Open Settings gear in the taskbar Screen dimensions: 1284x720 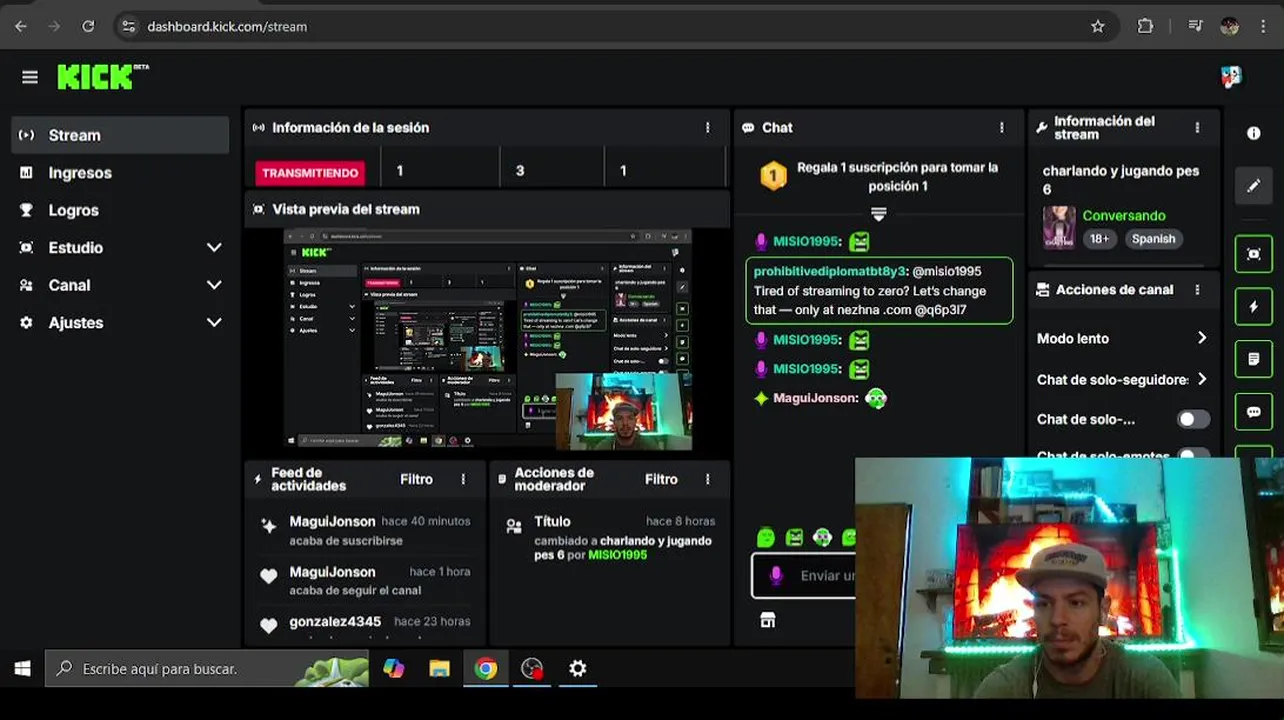(578, 668)
